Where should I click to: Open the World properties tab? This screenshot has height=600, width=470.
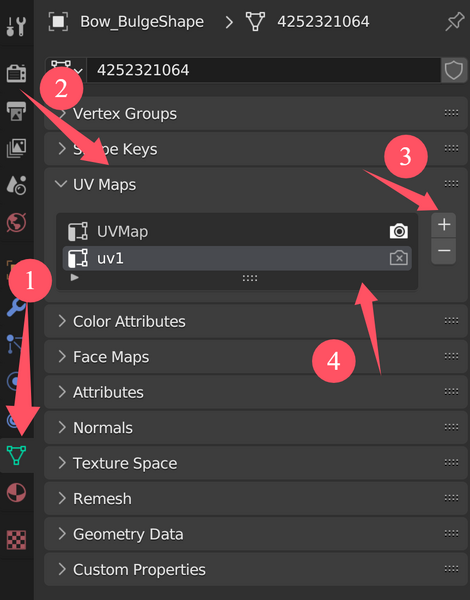coord(16,222)
